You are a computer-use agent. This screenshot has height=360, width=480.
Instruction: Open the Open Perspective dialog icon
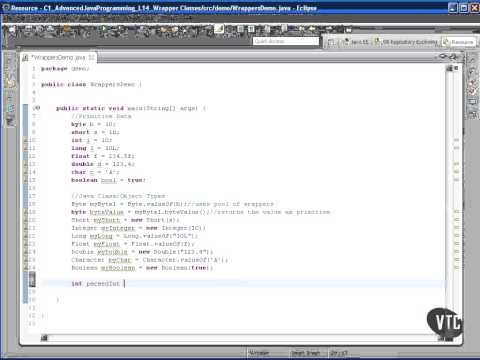331,42
